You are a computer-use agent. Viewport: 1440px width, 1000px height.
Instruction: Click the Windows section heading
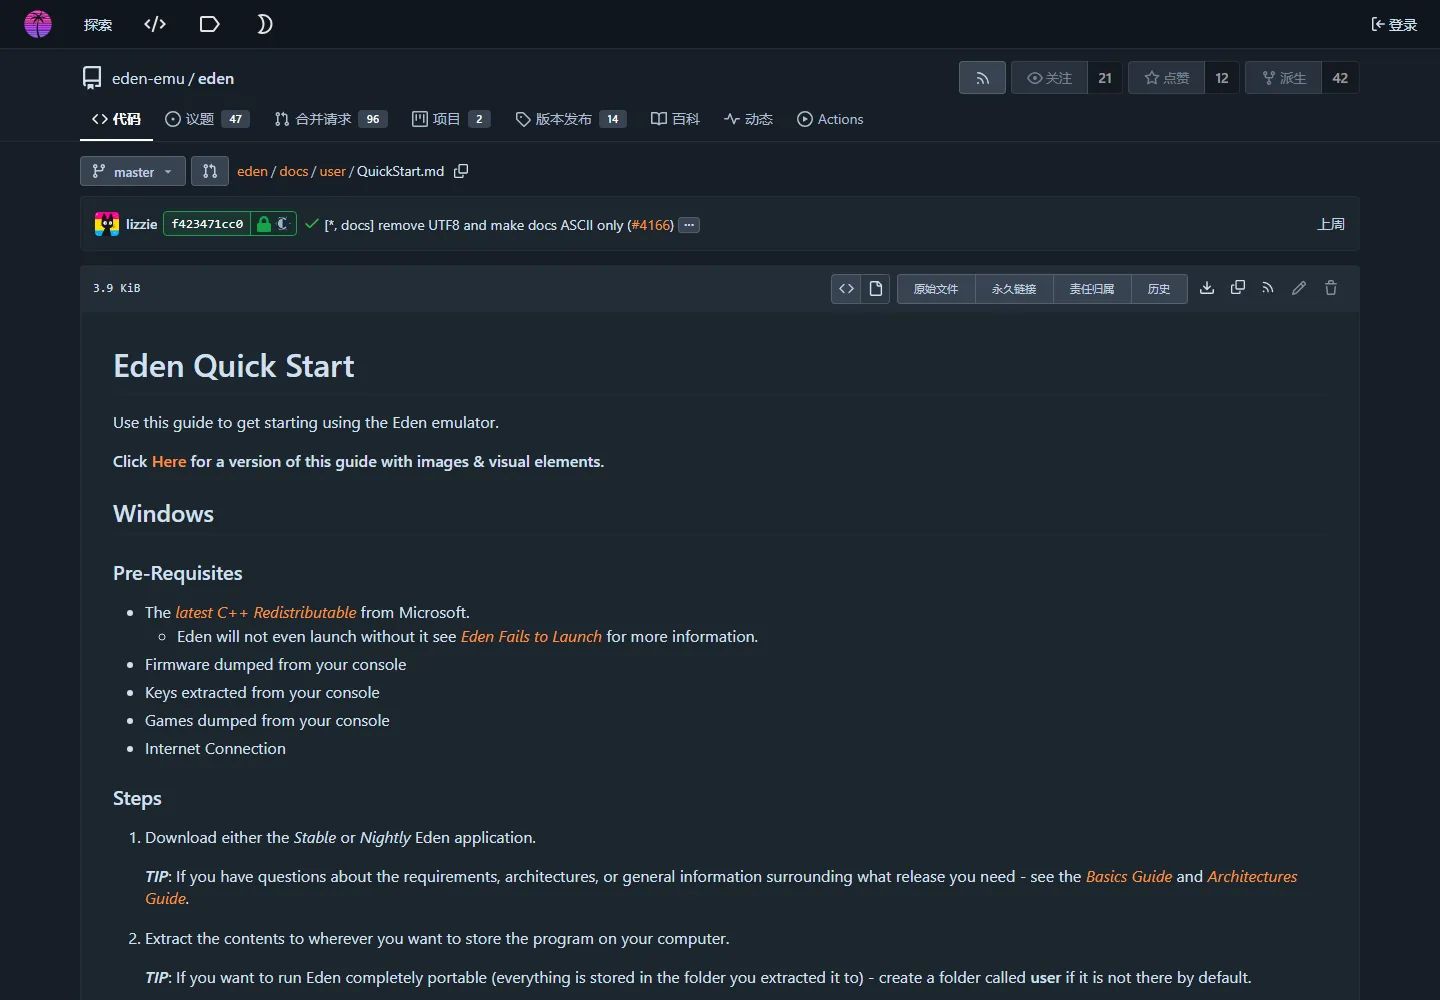(x=163, y=514)
